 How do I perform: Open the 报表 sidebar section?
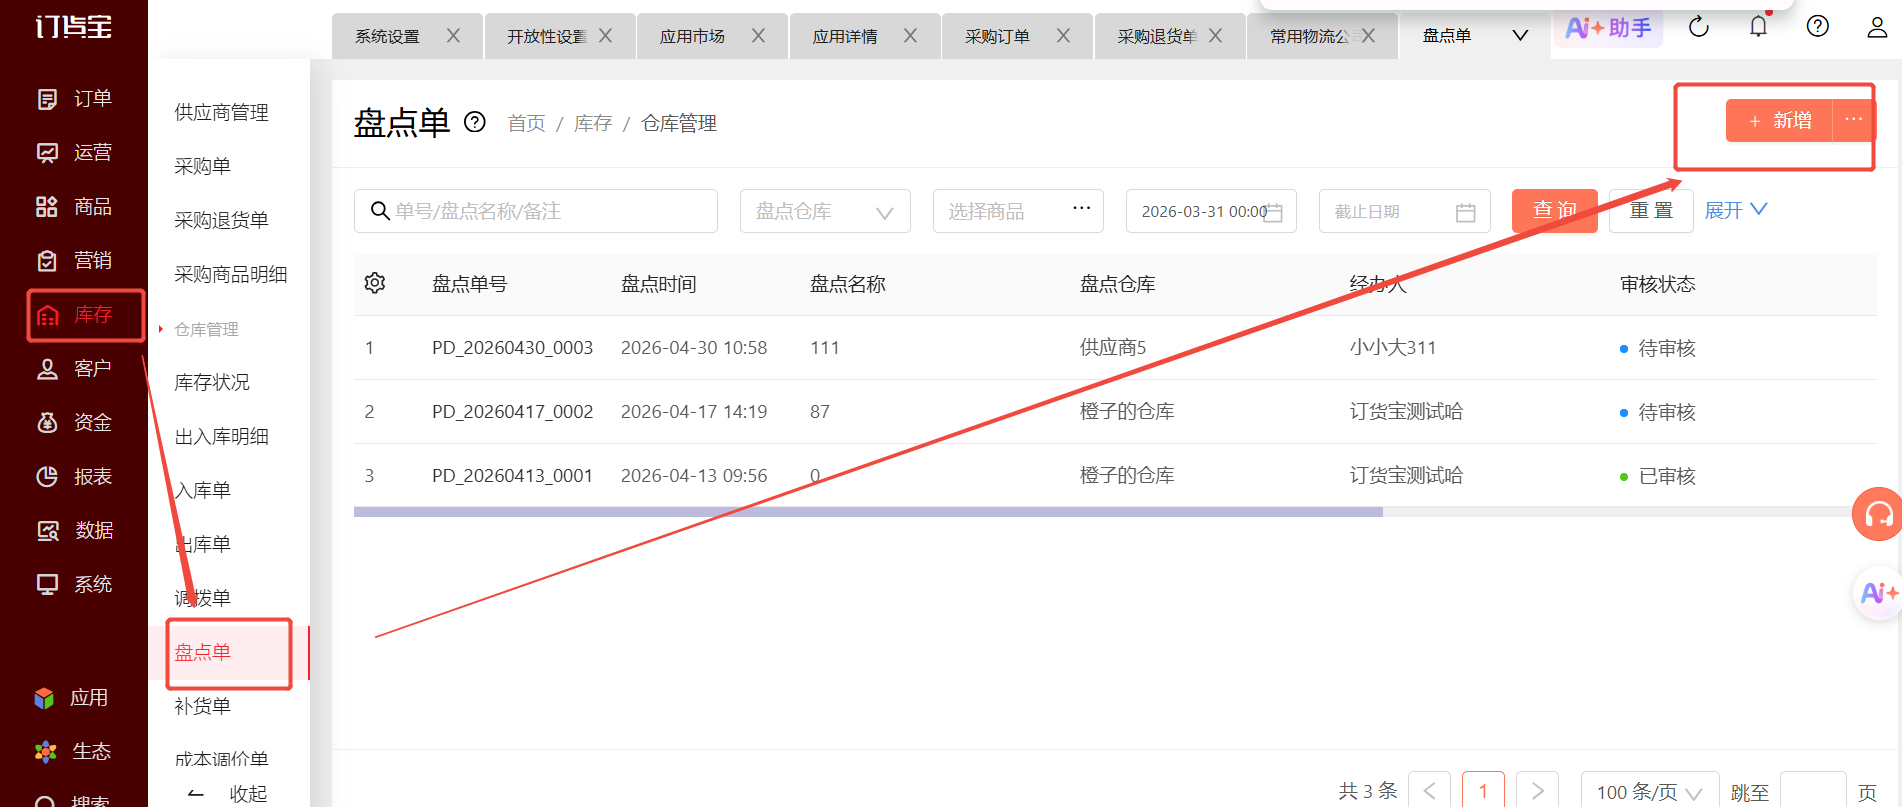click(x=74, y=477)
